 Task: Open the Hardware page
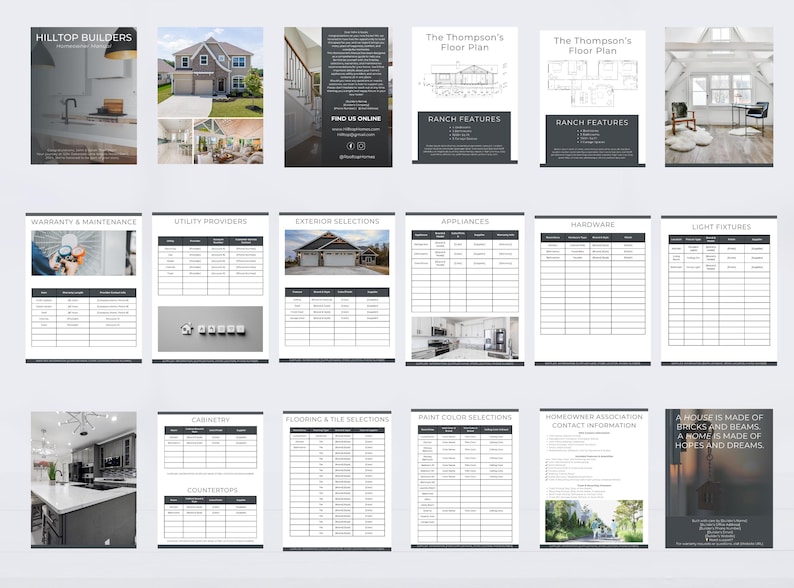(592, 290)
